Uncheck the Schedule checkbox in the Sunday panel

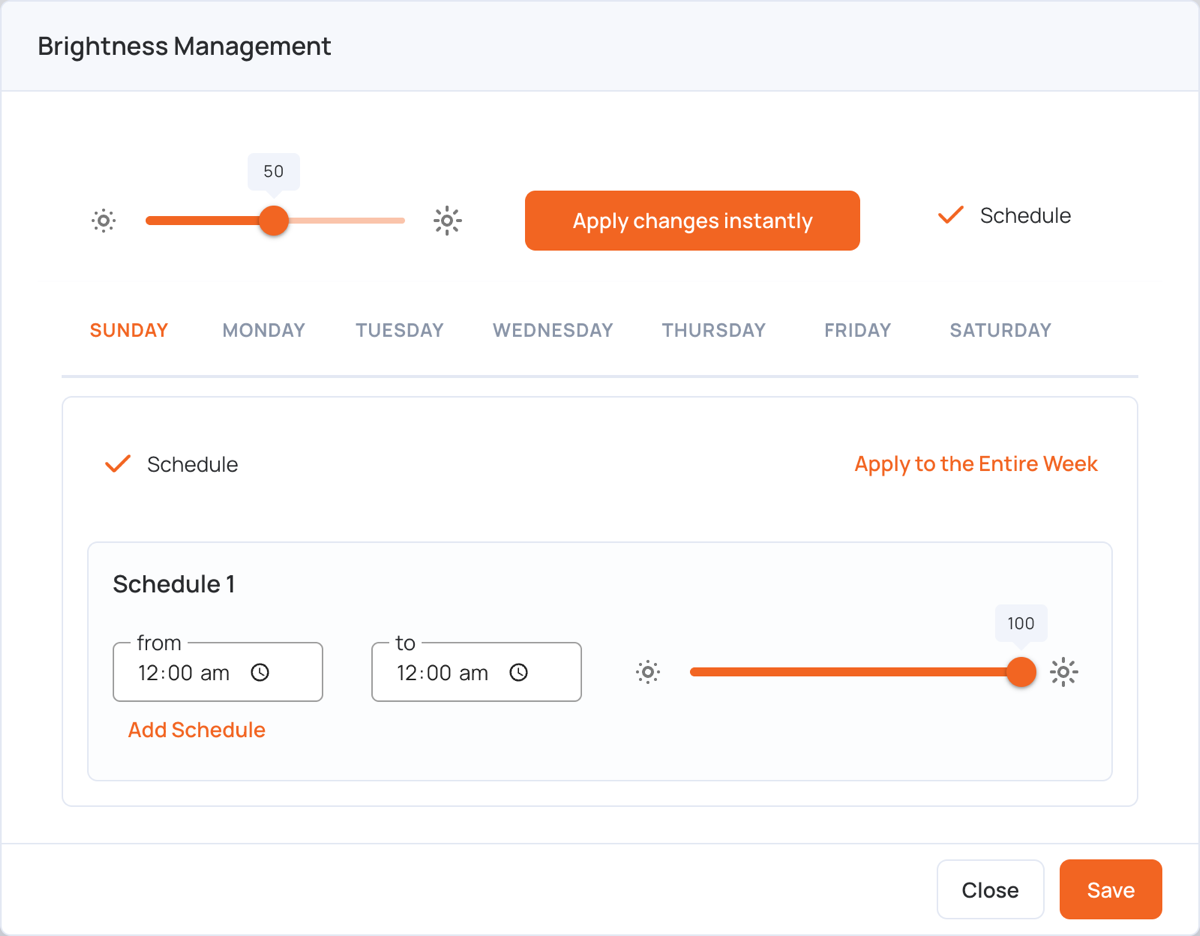(x=118, y=464)
